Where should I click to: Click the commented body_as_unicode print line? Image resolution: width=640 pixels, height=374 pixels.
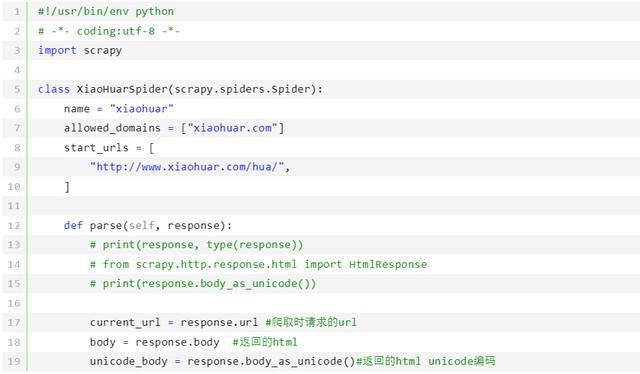pyautogui.click(x=203, y=284)
